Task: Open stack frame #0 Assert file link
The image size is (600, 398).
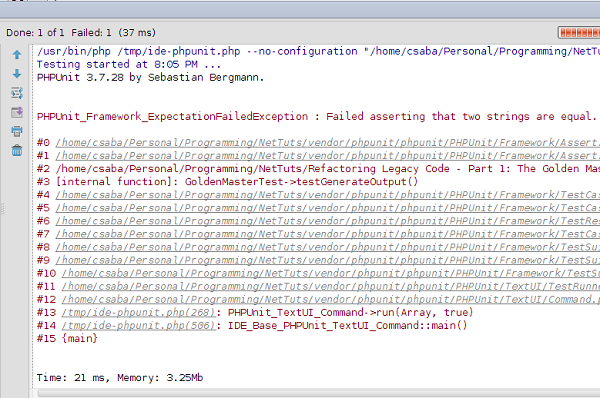Action: pos(328,143)
